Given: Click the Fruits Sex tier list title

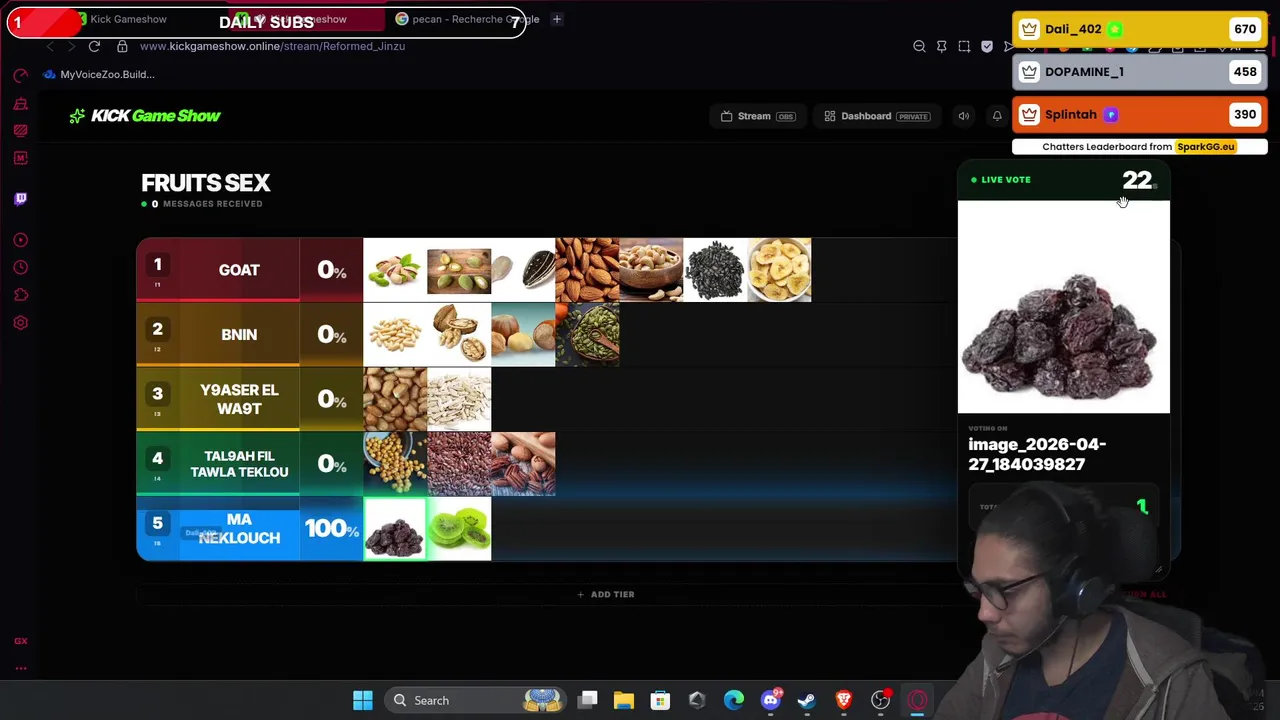Looking at the screenshot, I should pyautogui.click(x=206, y=183).
